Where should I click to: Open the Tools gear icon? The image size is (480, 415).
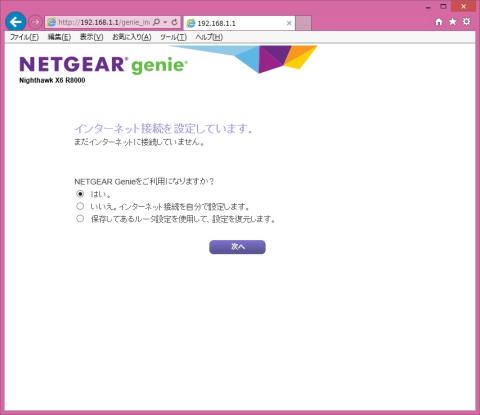coord(466,22)
